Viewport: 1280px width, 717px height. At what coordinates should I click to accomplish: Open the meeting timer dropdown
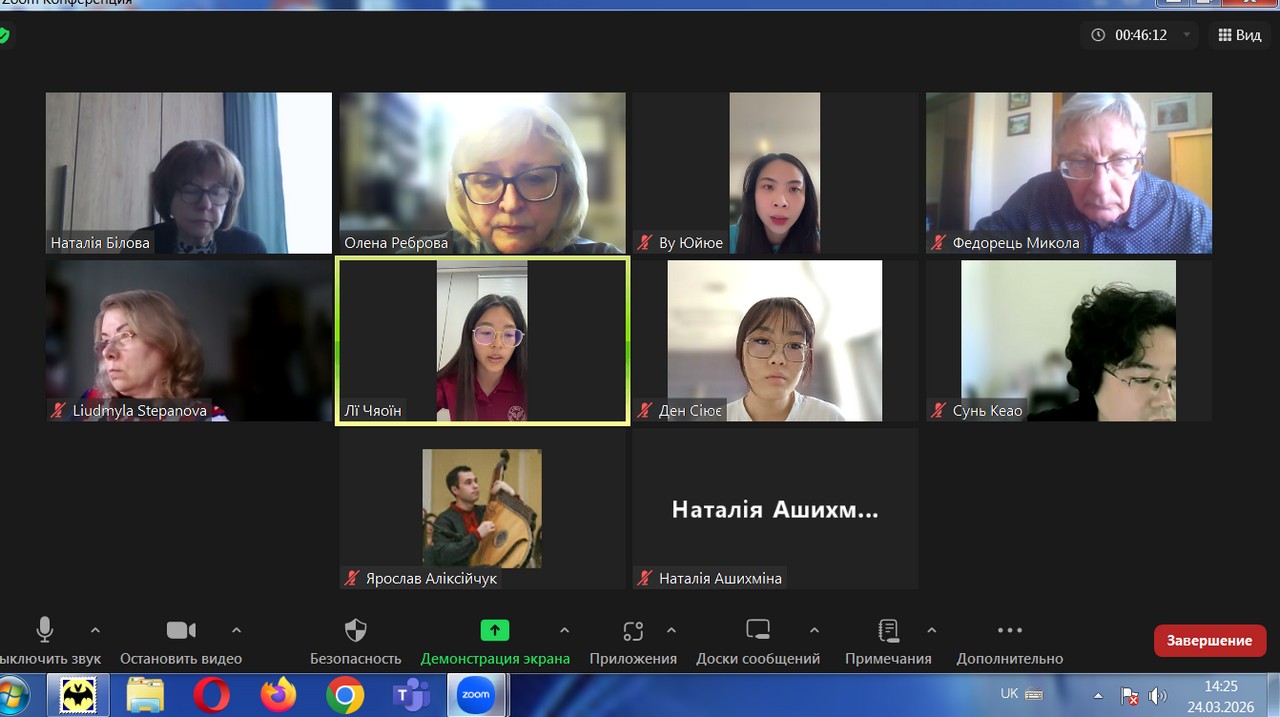[1187, 35]
